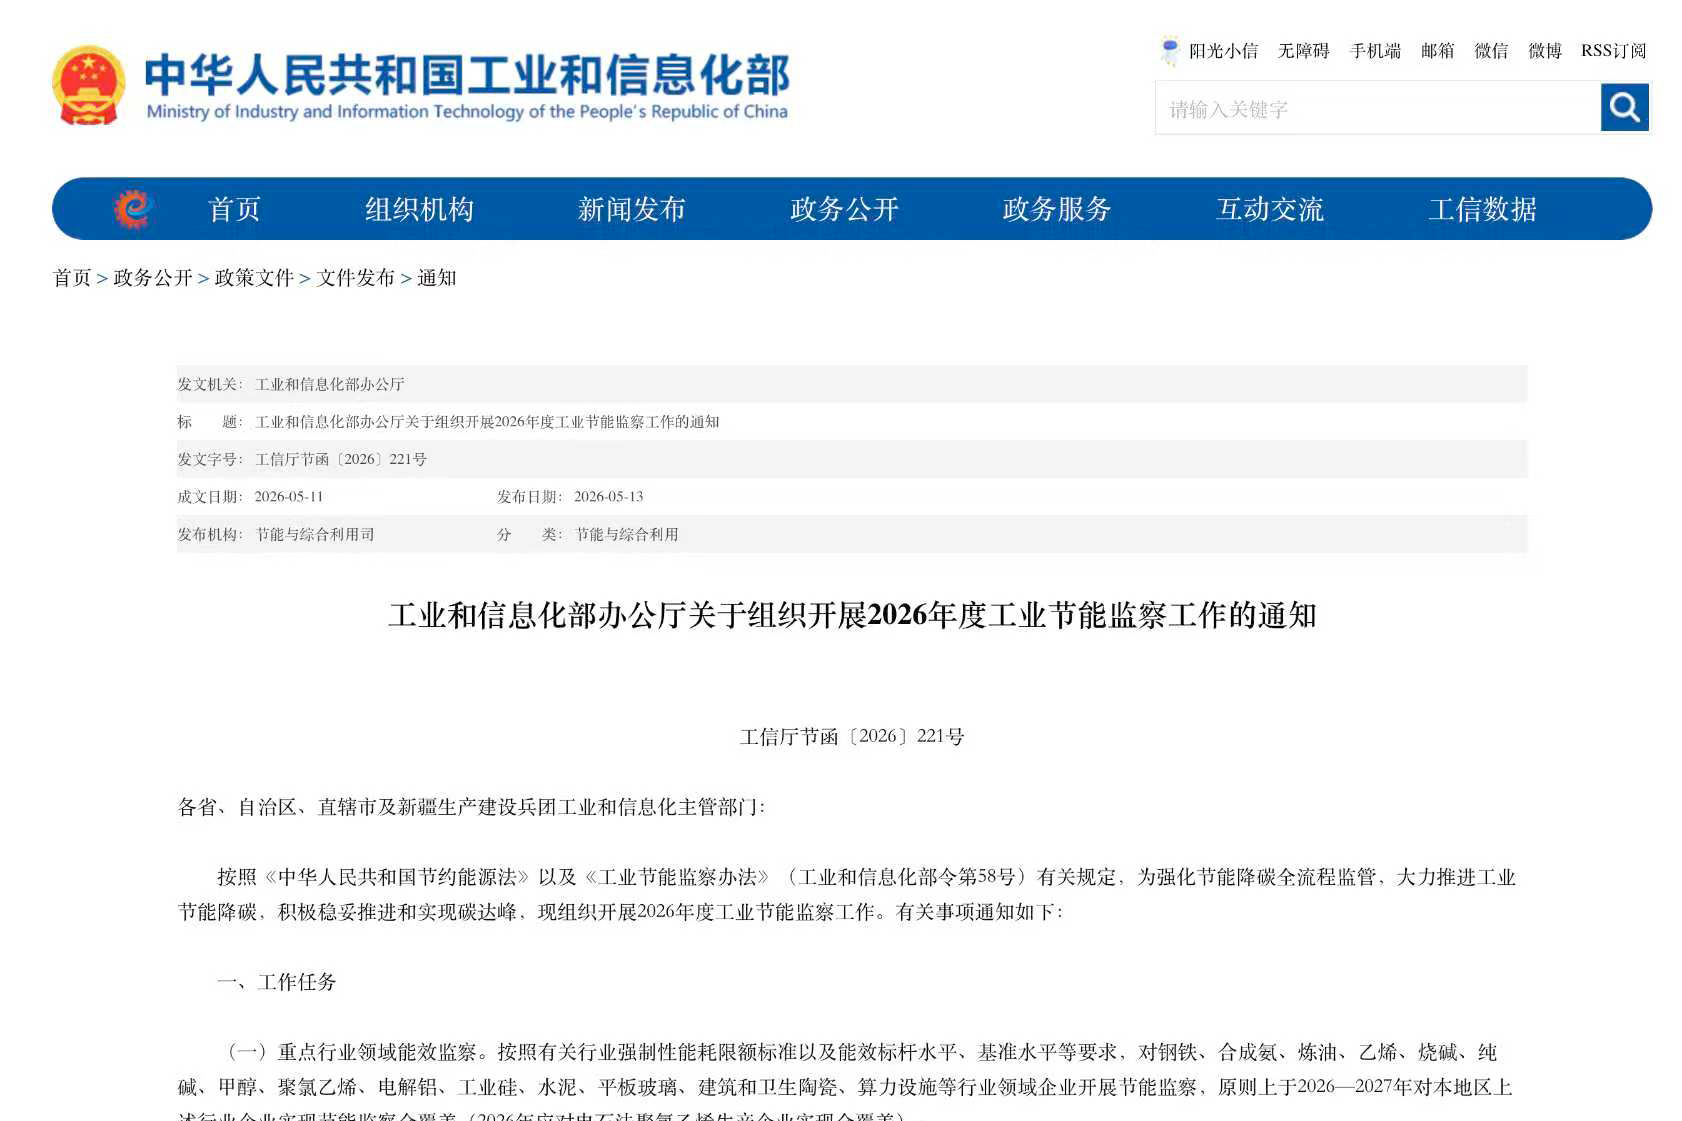Click 政策文件 in the breadcrumb
The height and width of the screenshot is (1121, 1682).
[254, 278]
